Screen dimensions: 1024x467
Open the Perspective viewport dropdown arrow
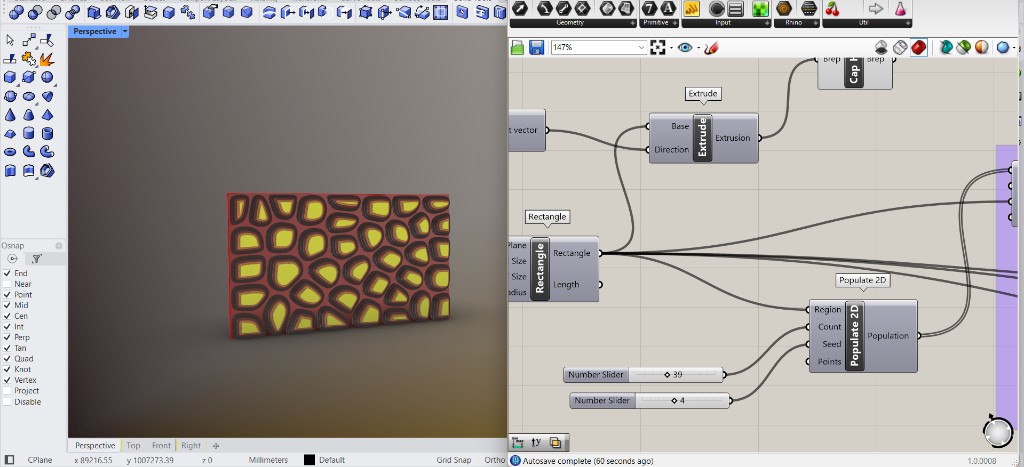pyautogui.click(x=125, y=31)
